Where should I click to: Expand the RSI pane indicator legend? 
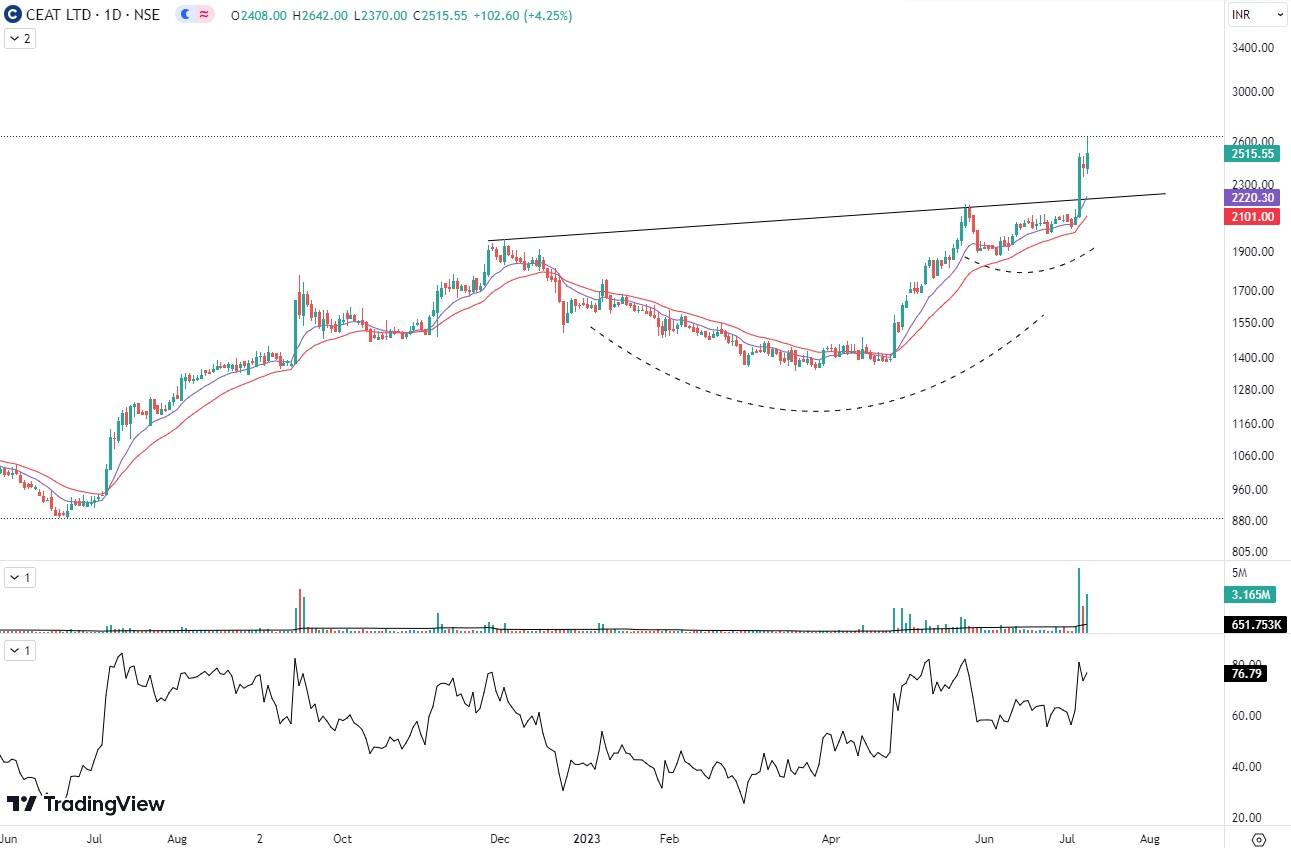[x=20, y=651]
